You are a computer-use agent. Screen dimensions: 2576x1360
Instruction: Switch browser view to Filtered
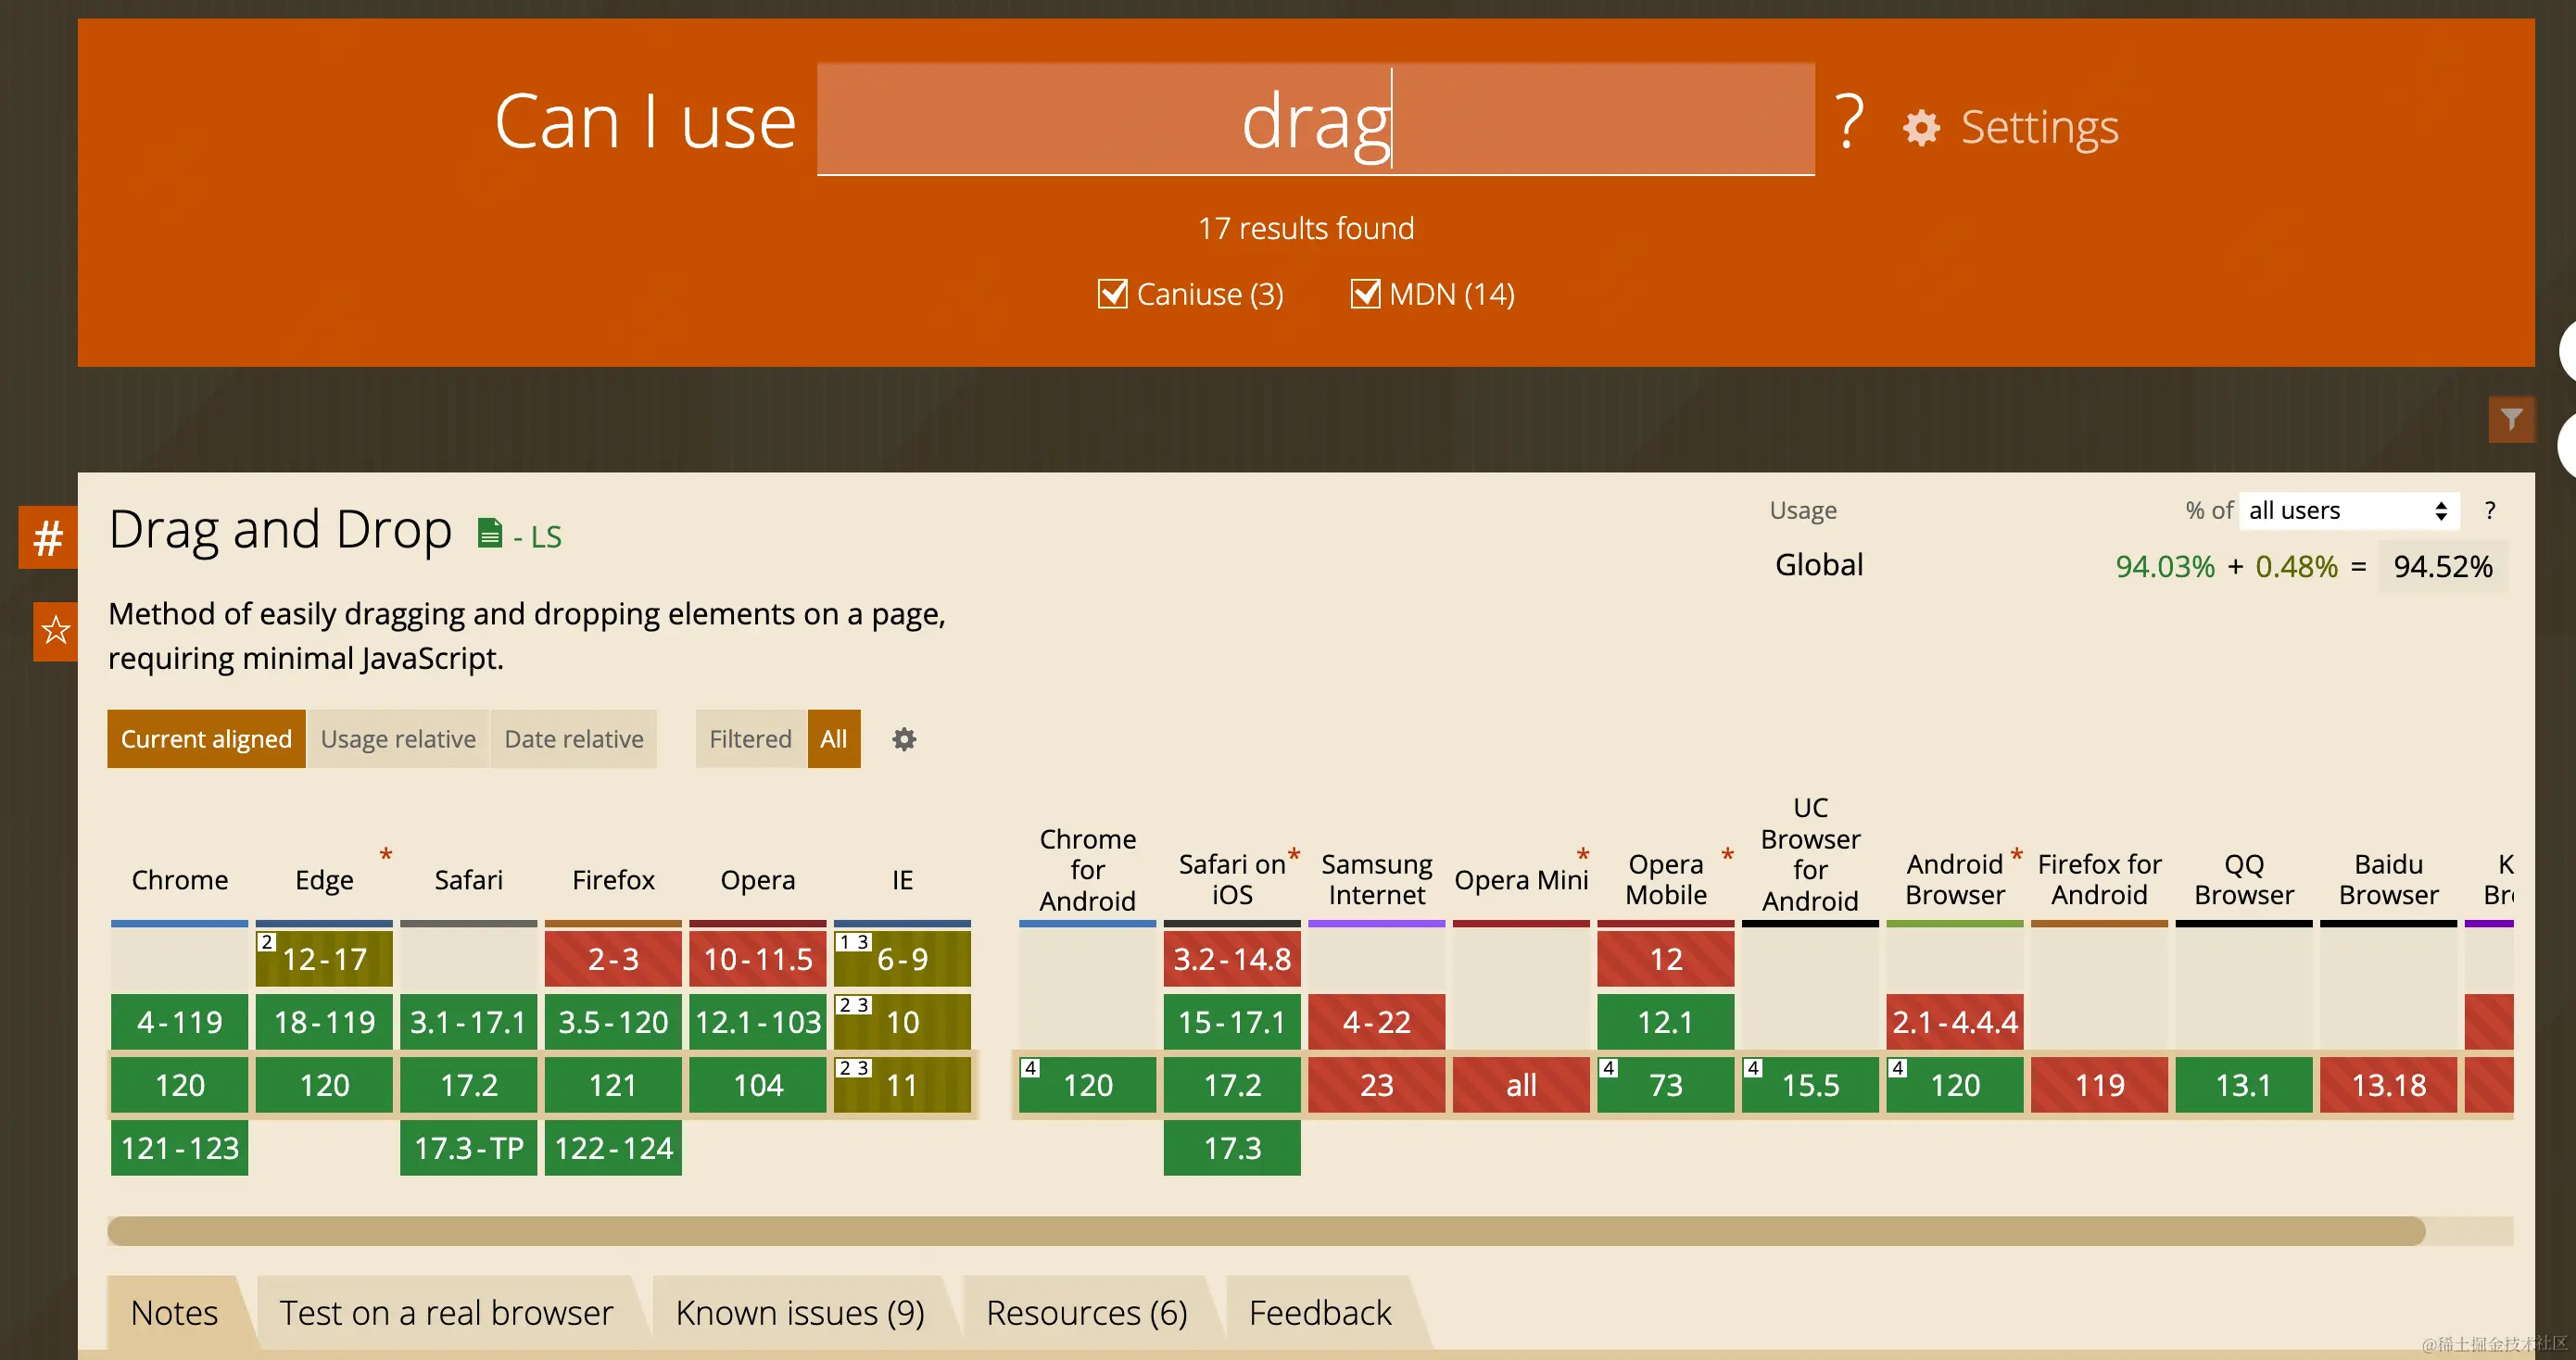tap(750, 739)
